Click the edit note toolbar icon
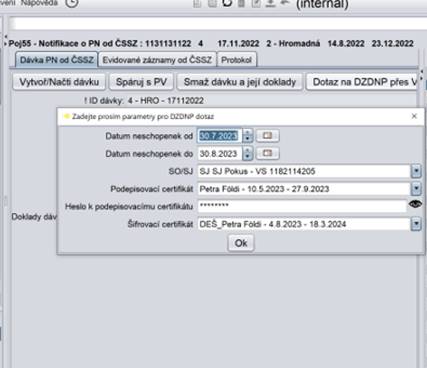427x368 pixels. (256, 3)
